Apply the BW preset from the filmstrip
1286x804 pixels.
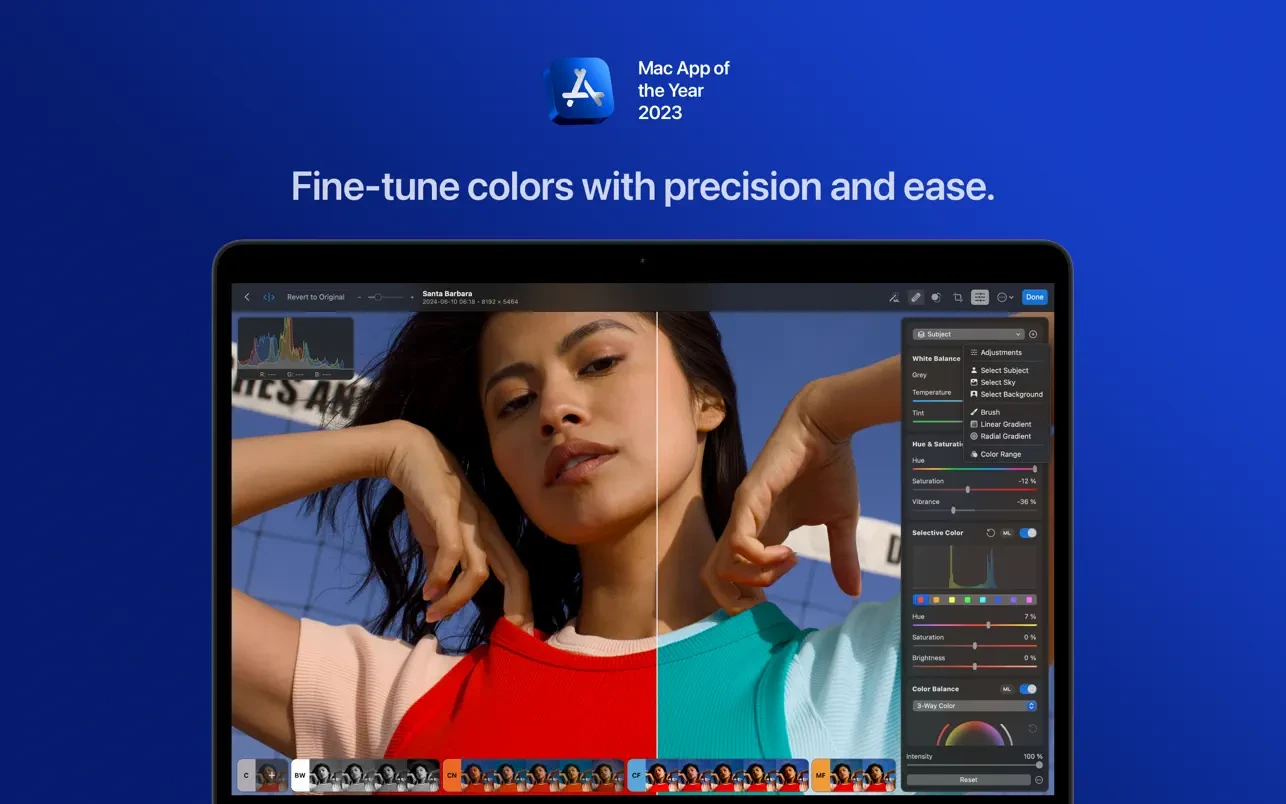click(299, 774)
